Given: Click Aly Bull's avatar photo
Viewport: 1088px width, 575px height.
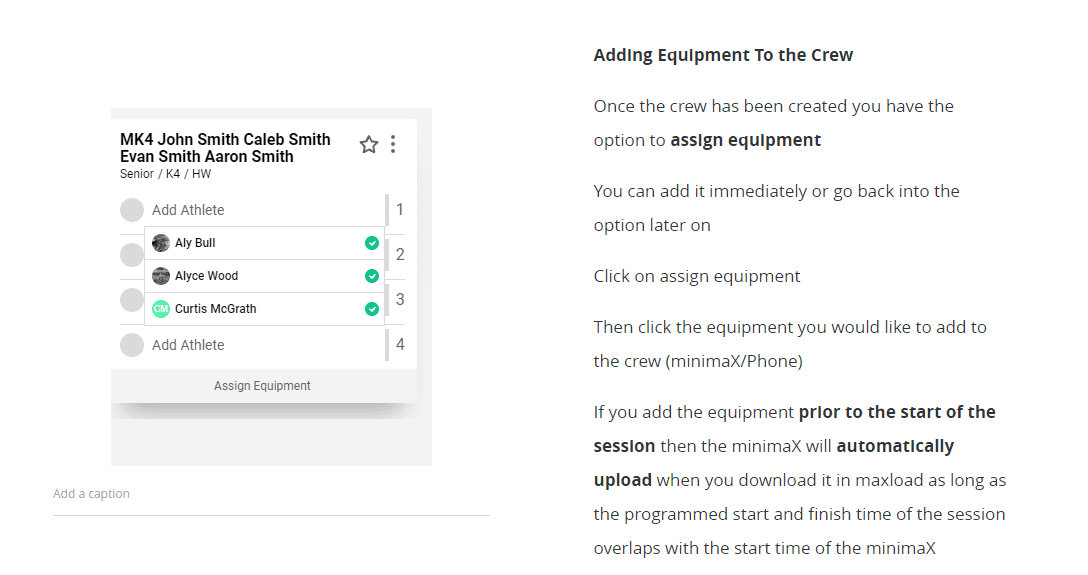Looking at the screenshot, I should [161, 243].
